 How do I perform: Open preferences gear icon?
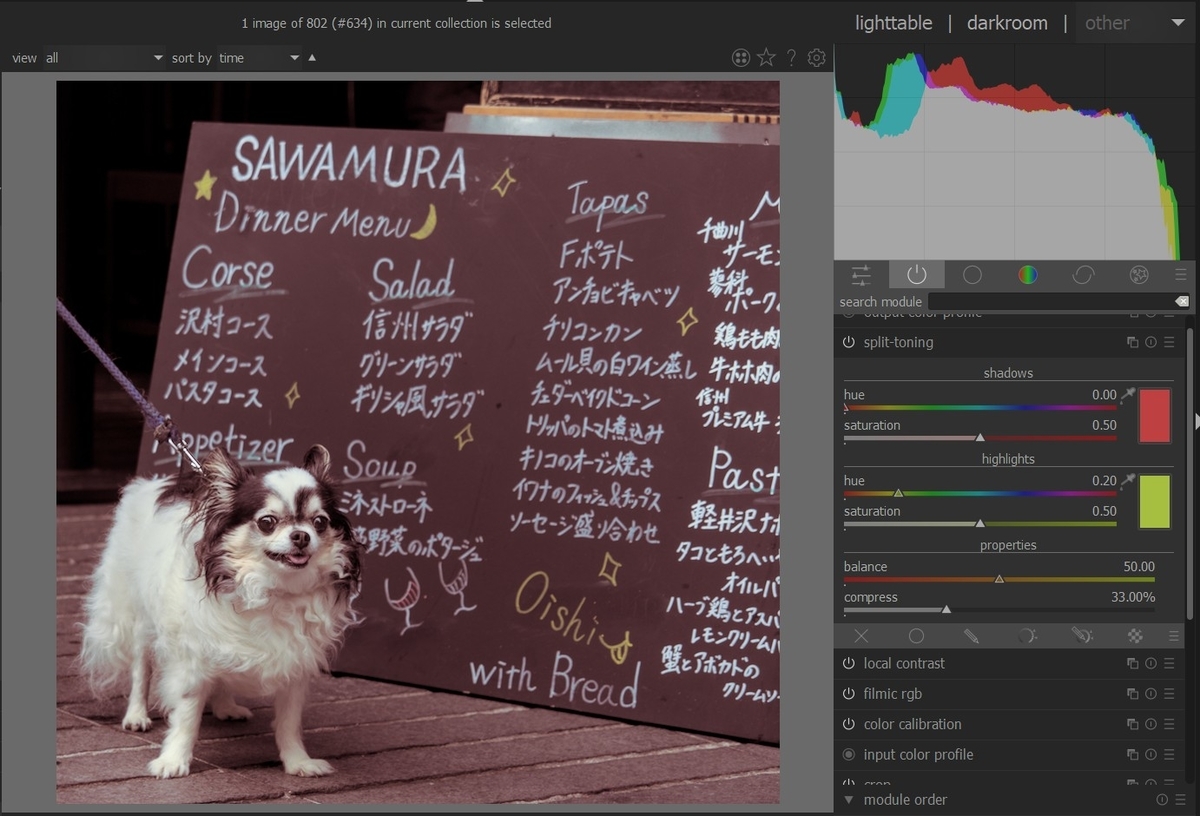point(817,58)
